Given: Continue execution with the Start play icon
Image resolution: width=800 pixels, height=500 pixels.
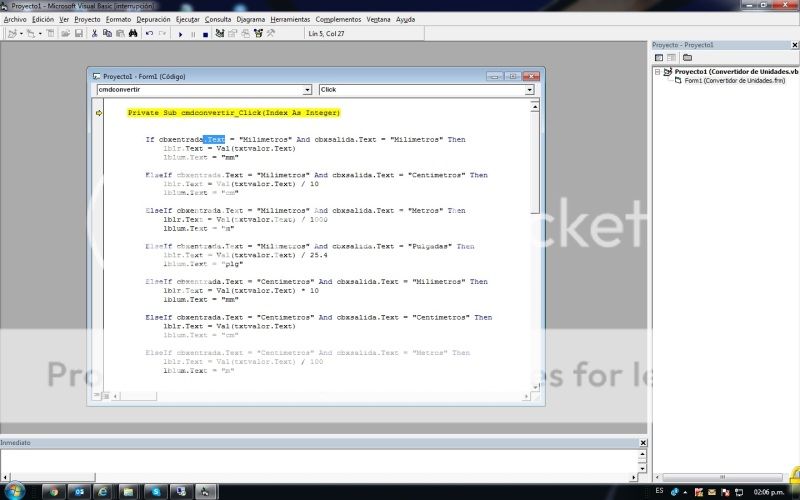Looking at the screenshot, I should (x=180, y=34).
